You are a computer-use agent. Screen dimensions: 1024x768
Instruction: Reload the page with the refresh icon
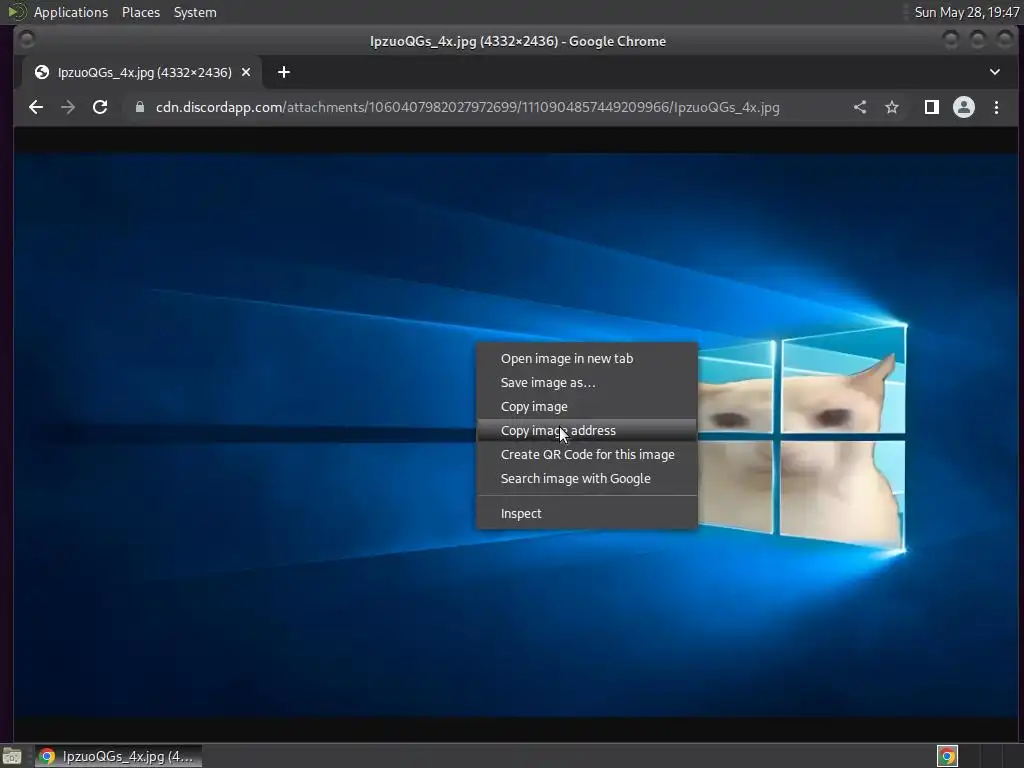[100, 107]
